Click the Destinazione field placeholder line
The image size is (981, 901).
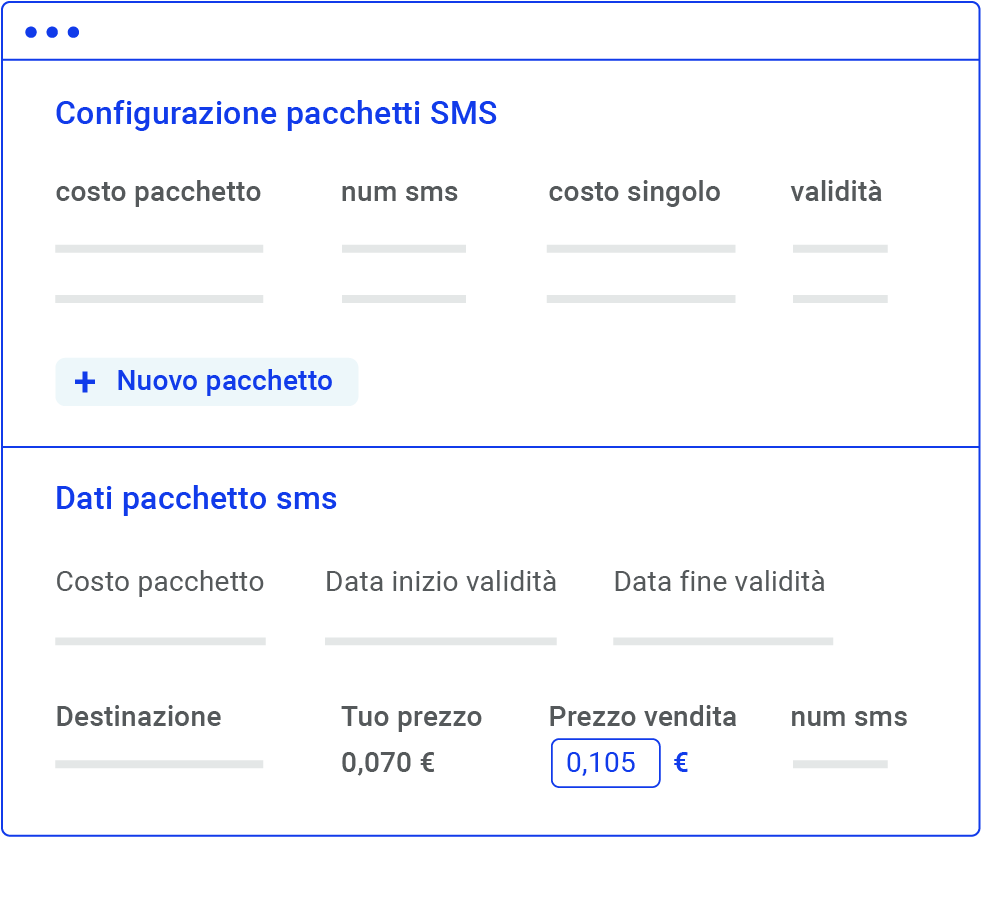(x=159, y=764)
